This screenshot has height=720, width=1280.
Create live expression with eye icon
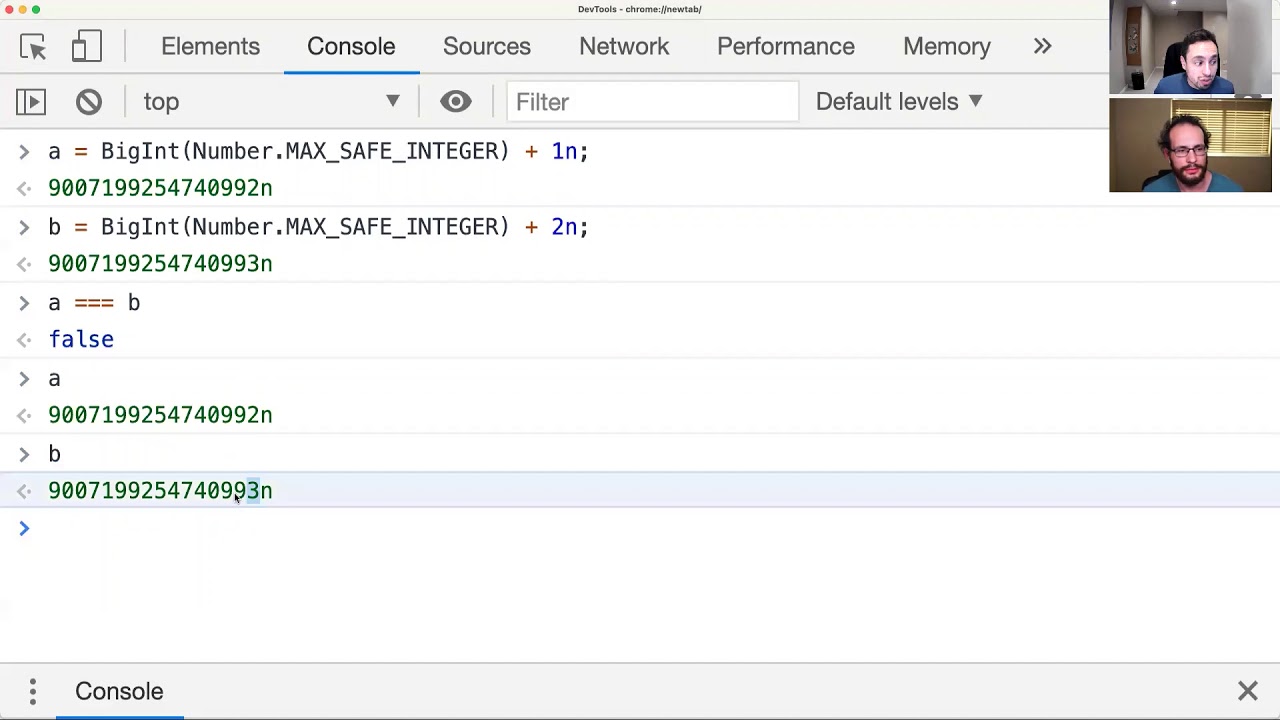coord(456,102)
